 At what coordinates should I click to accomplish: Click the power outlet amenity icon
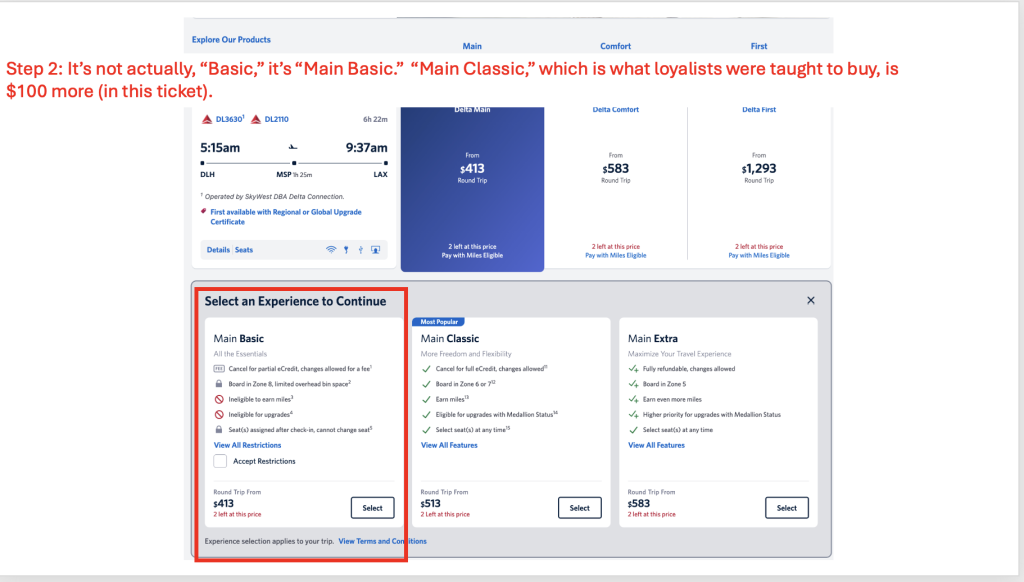346,250
